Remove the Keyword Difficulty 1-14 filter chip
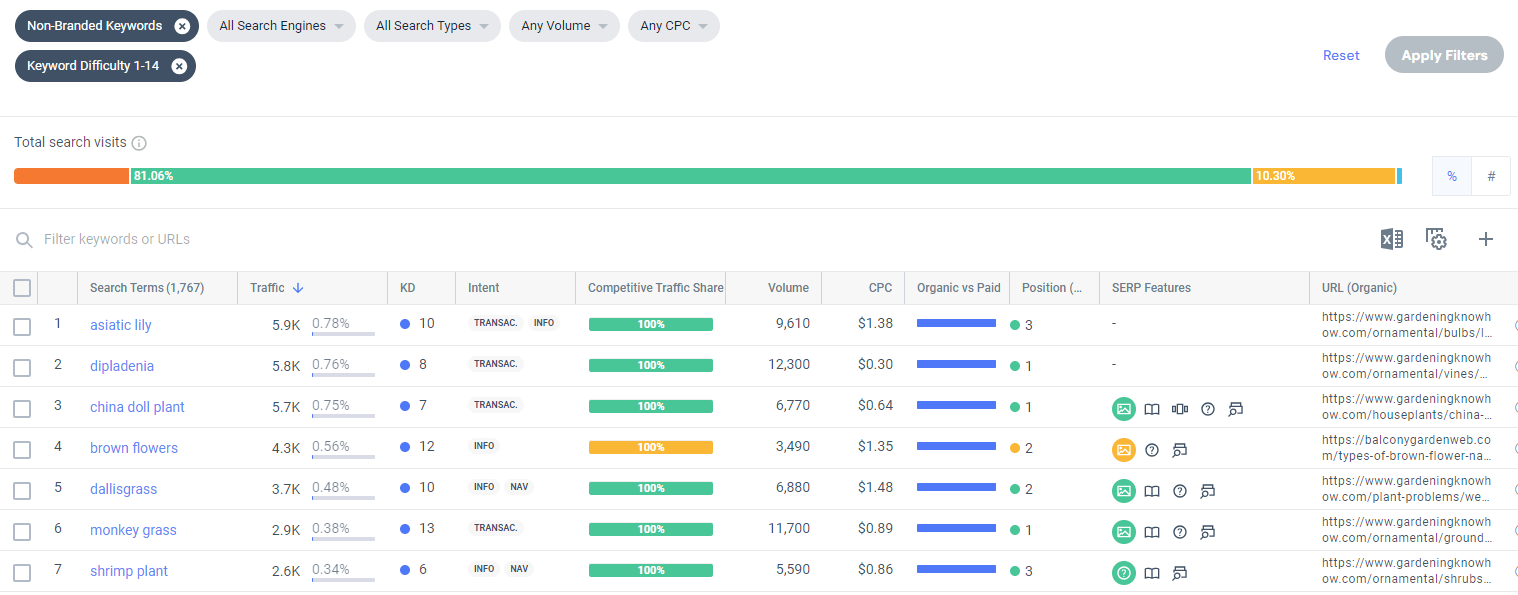1518x595 pixels. click(179, 66)
